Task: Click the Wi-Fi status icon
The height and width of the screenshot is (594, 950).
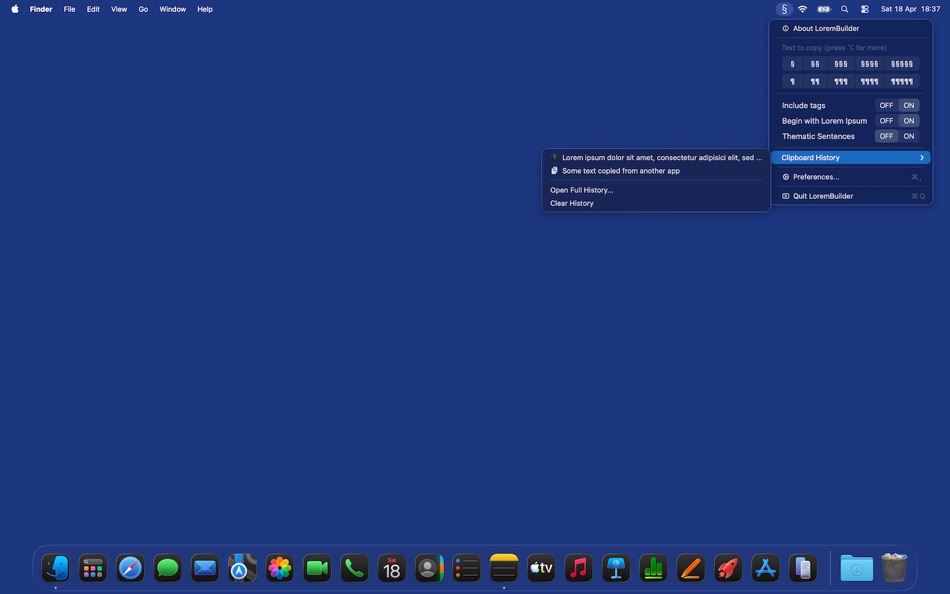Action: click(x=802, y=9)
